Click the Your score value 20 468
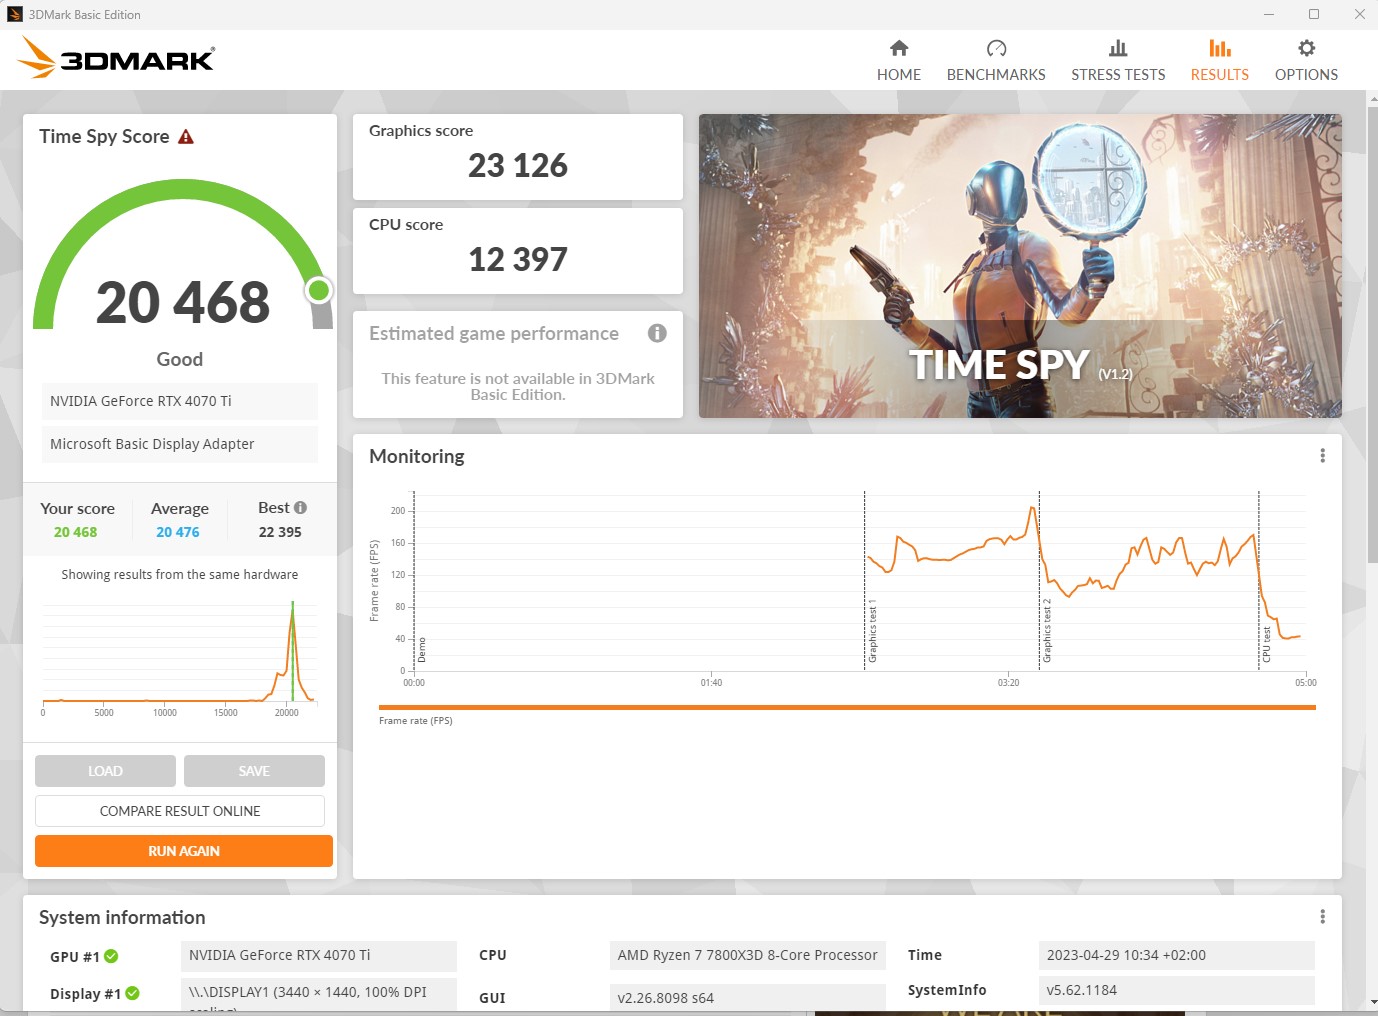The height and width of the screenshot is (1016, 1378). [x=76, y=532]
